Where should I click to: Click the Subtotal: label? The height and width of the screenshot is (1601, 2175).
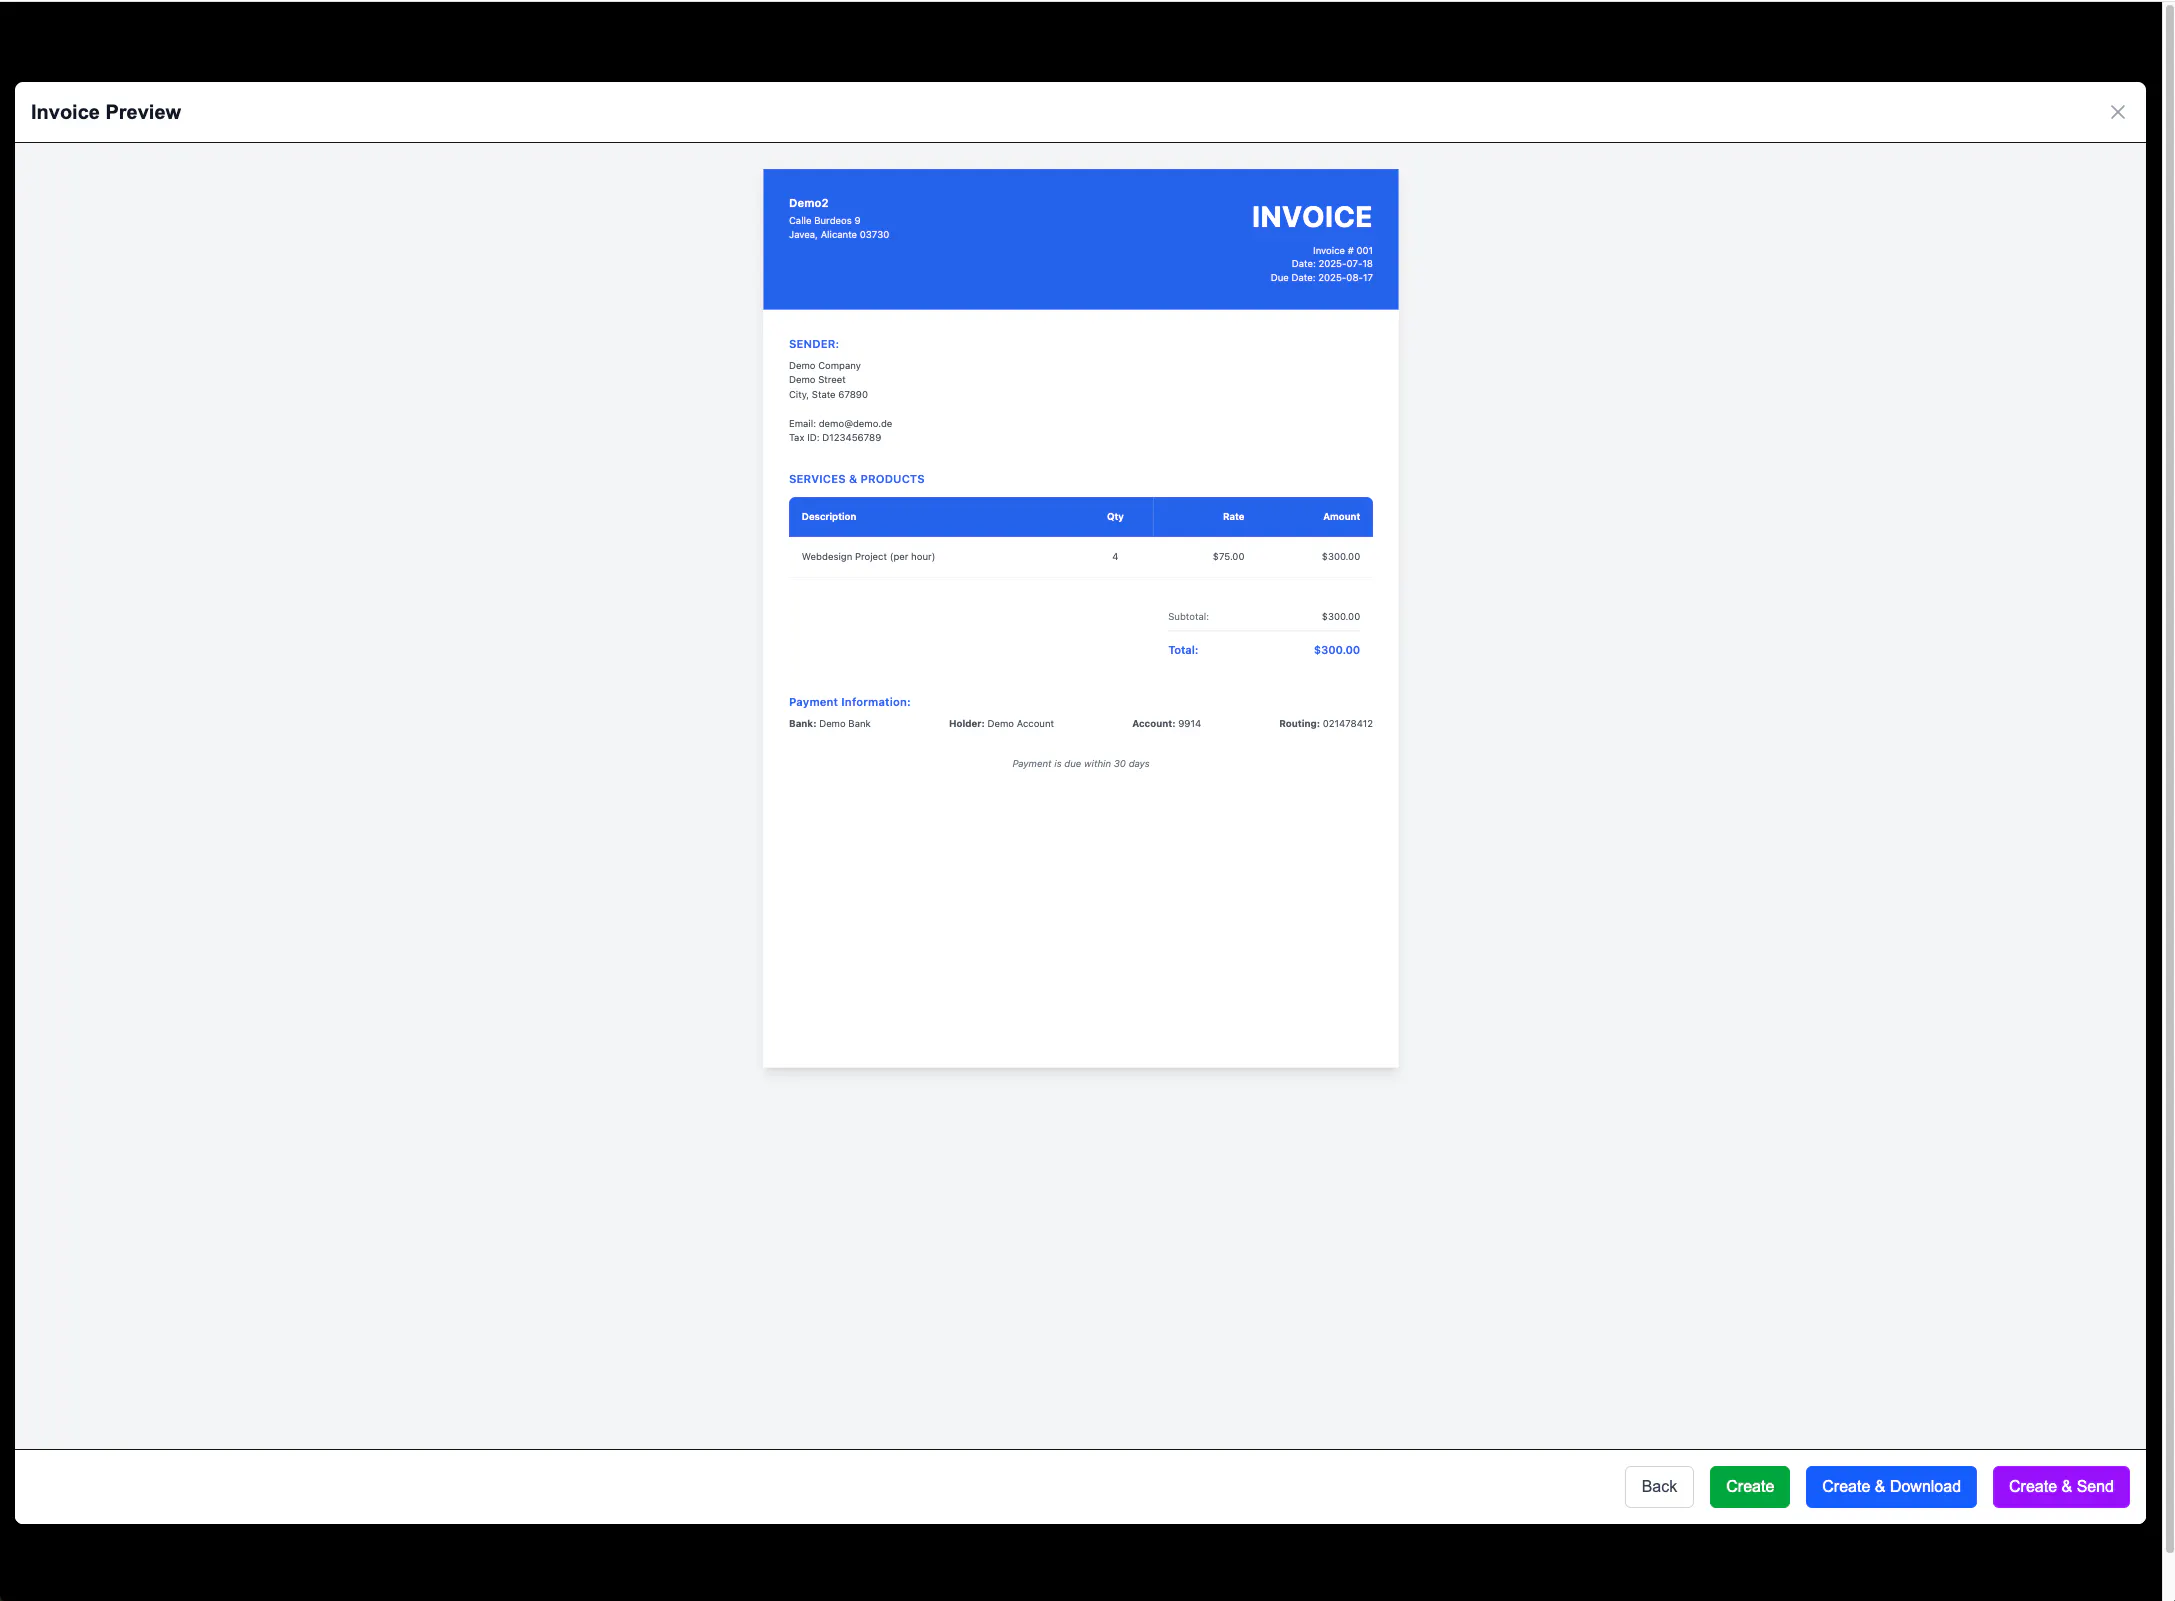(1188, 617)
